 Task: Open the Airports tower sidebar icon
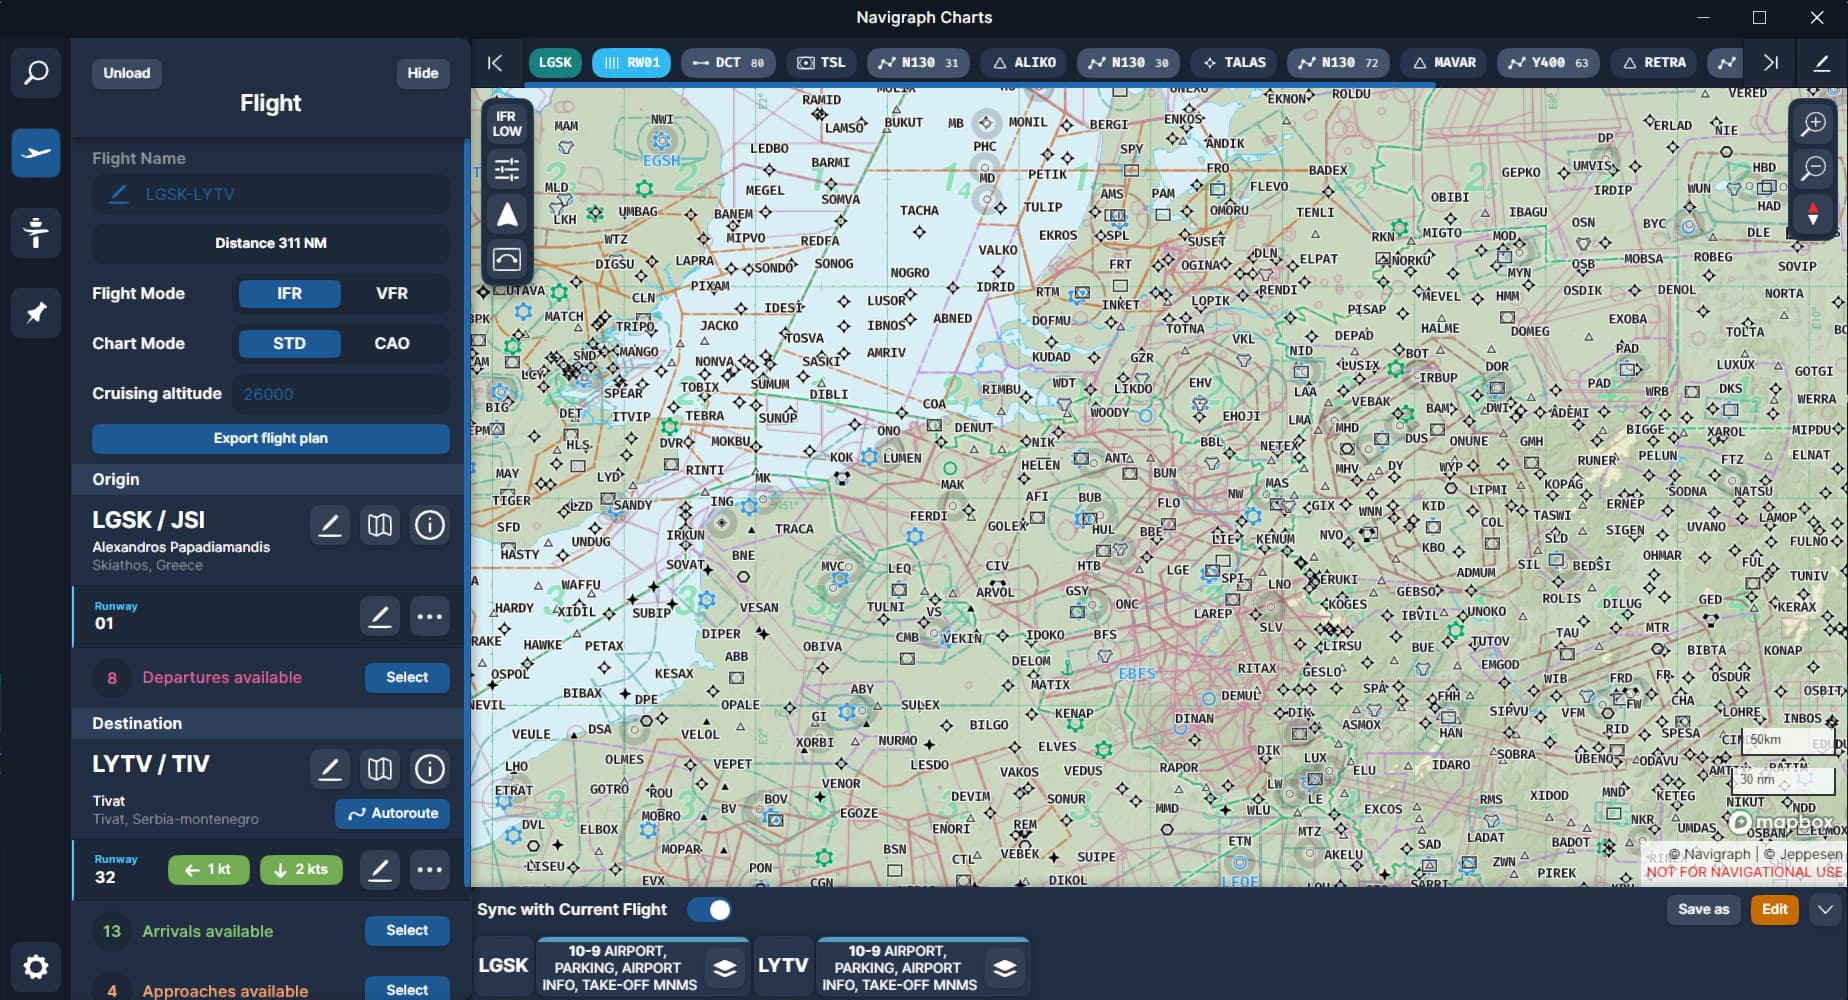tap(36, 233)
